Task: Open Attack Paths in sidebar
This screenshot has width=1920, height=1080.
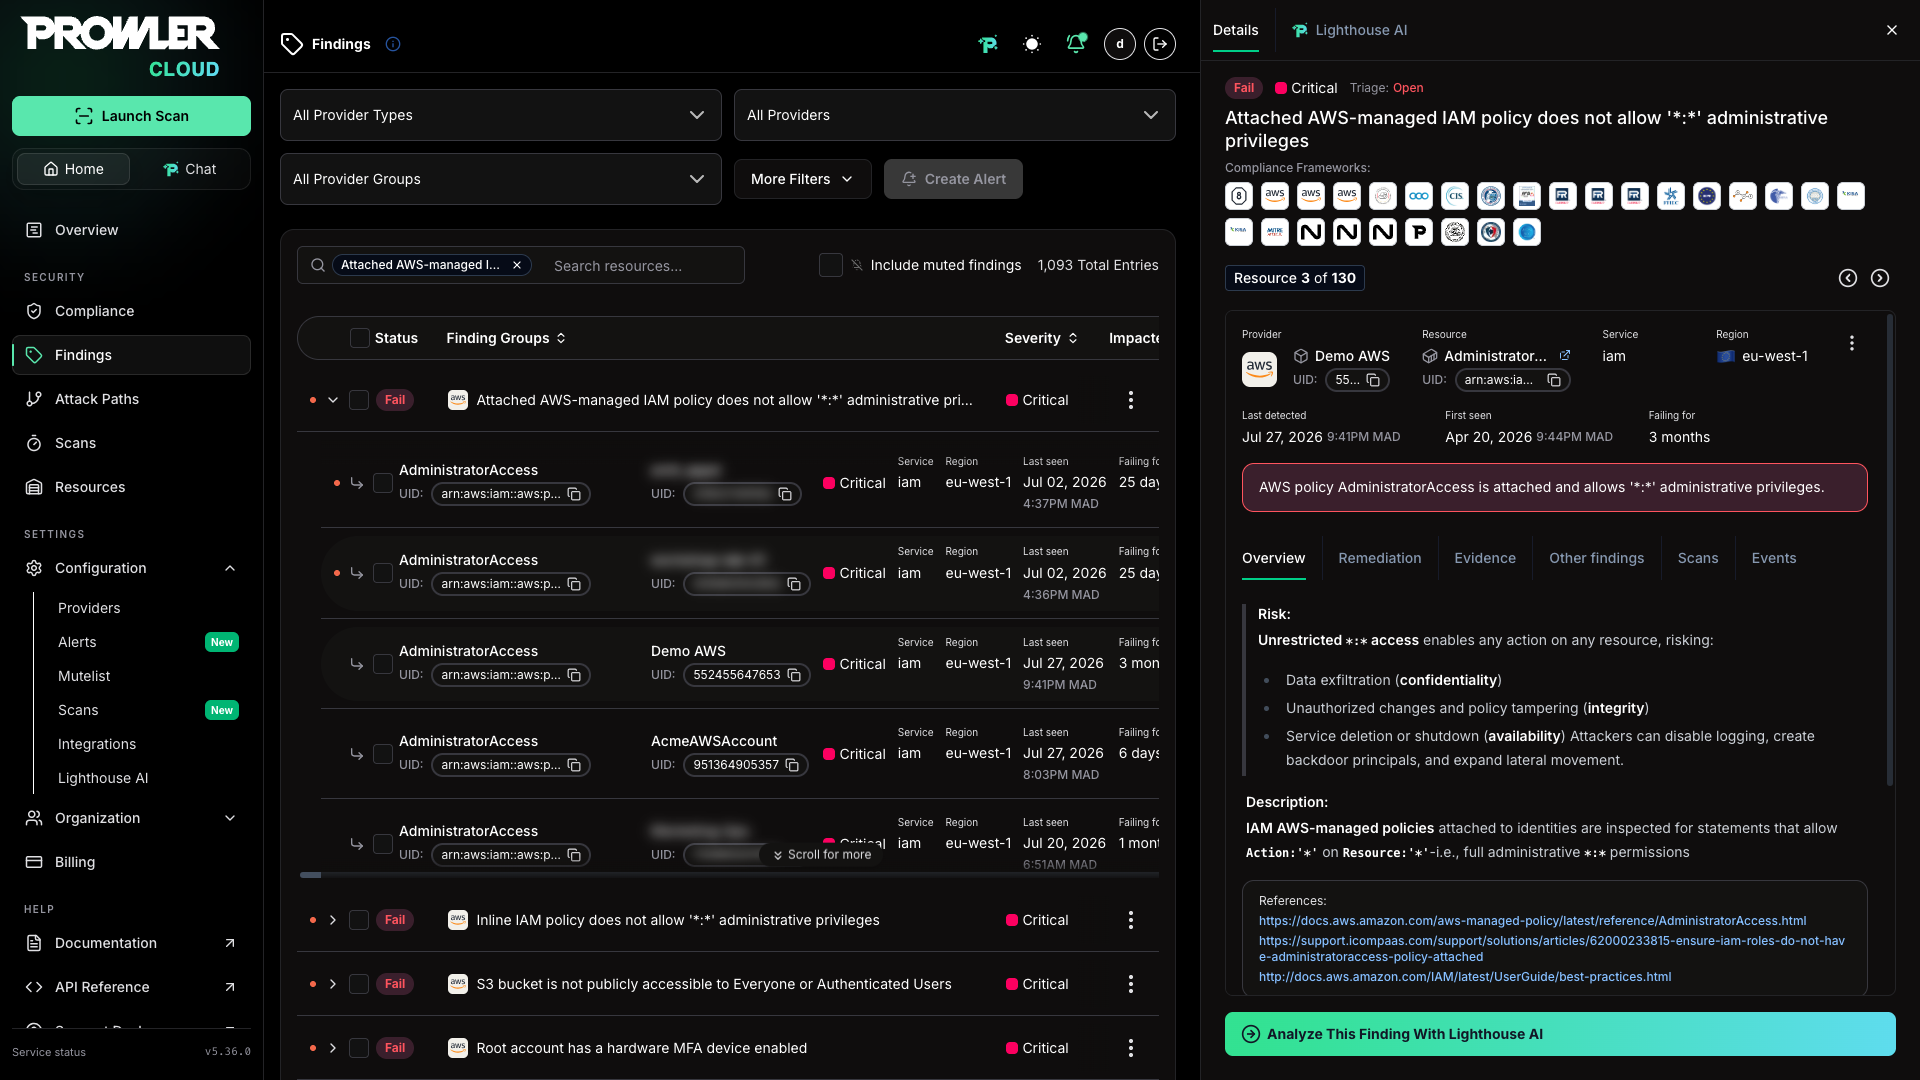Action: pyautogui.click(x=131, y=399)
